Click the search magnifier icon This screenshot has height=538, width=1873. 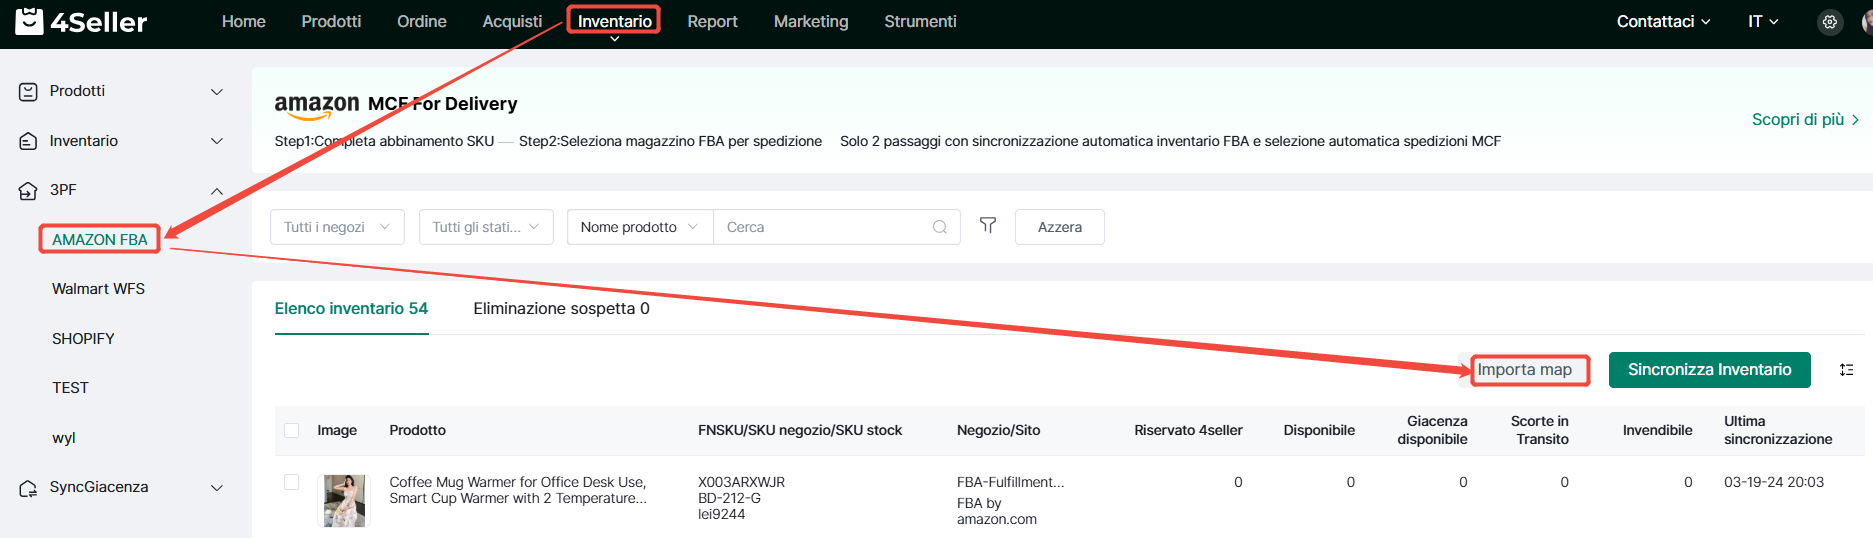point(939,227)
